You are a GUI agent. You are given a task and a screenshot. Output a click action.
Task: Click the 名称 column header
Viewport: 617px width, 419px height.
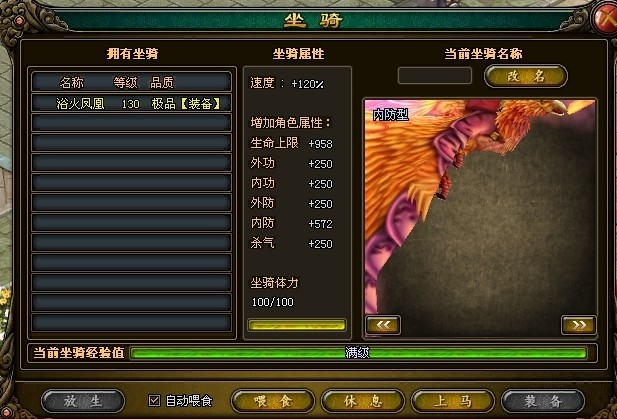click(72, 83)
